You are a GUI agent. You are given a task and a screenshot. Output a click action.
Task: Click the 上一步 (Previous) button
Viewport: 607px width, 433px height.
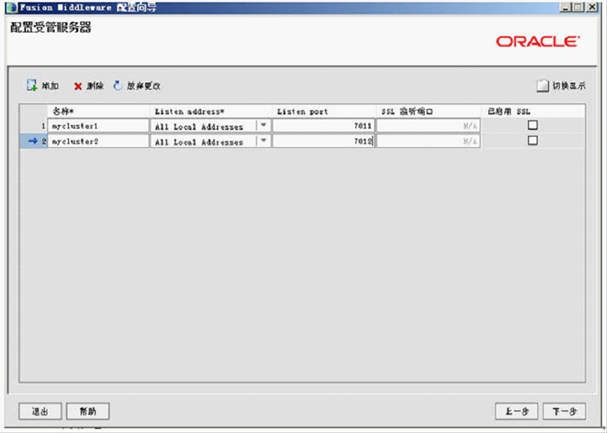[517, 411]
